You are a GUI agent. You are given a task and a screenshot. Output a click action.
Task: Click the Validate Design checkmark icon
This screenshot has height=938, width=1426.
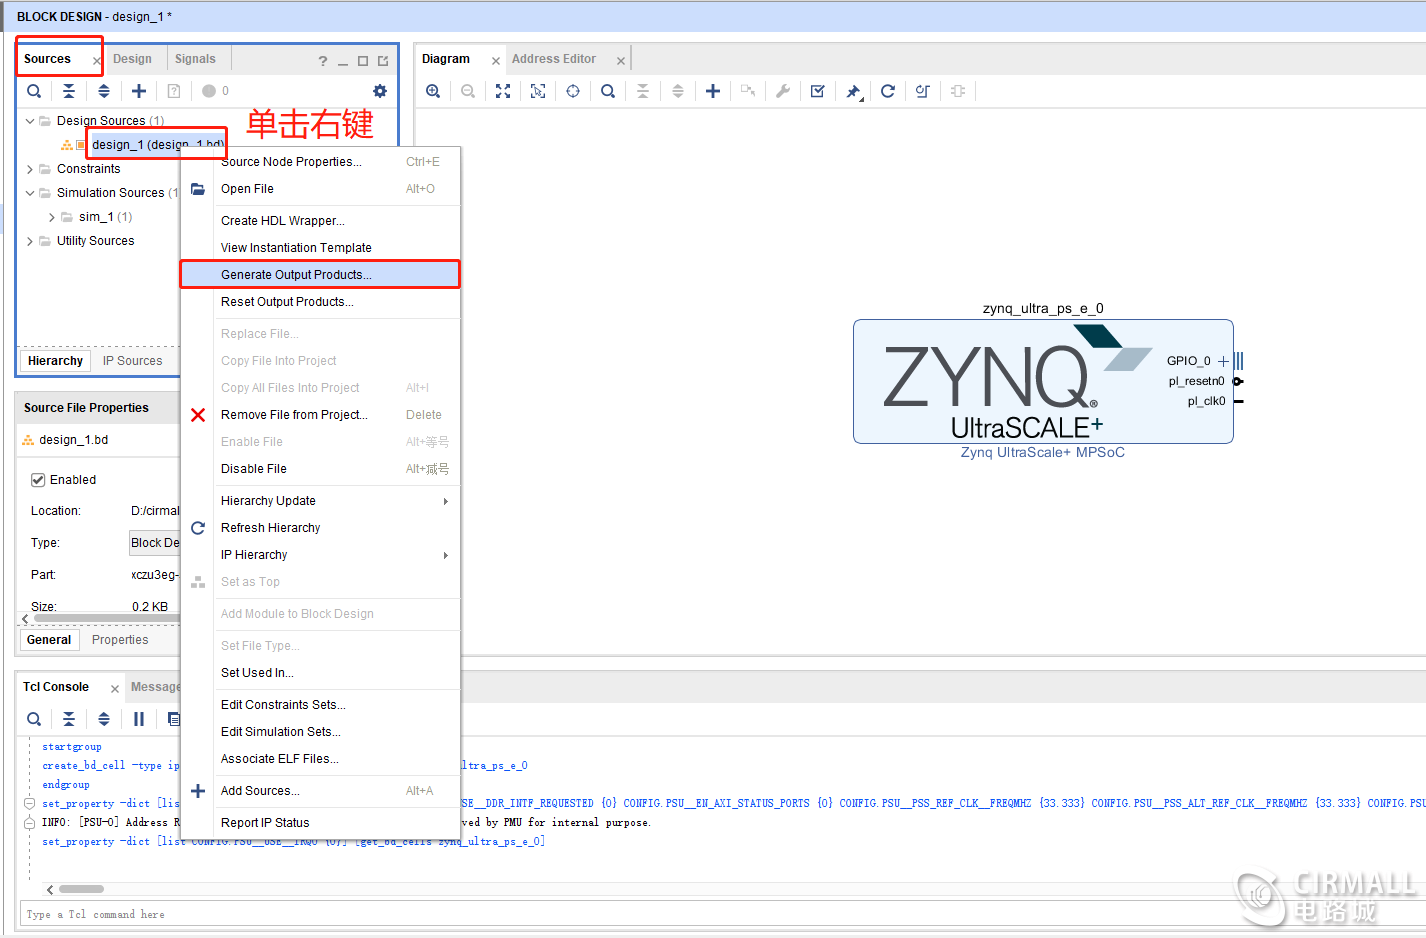point(818,91)
